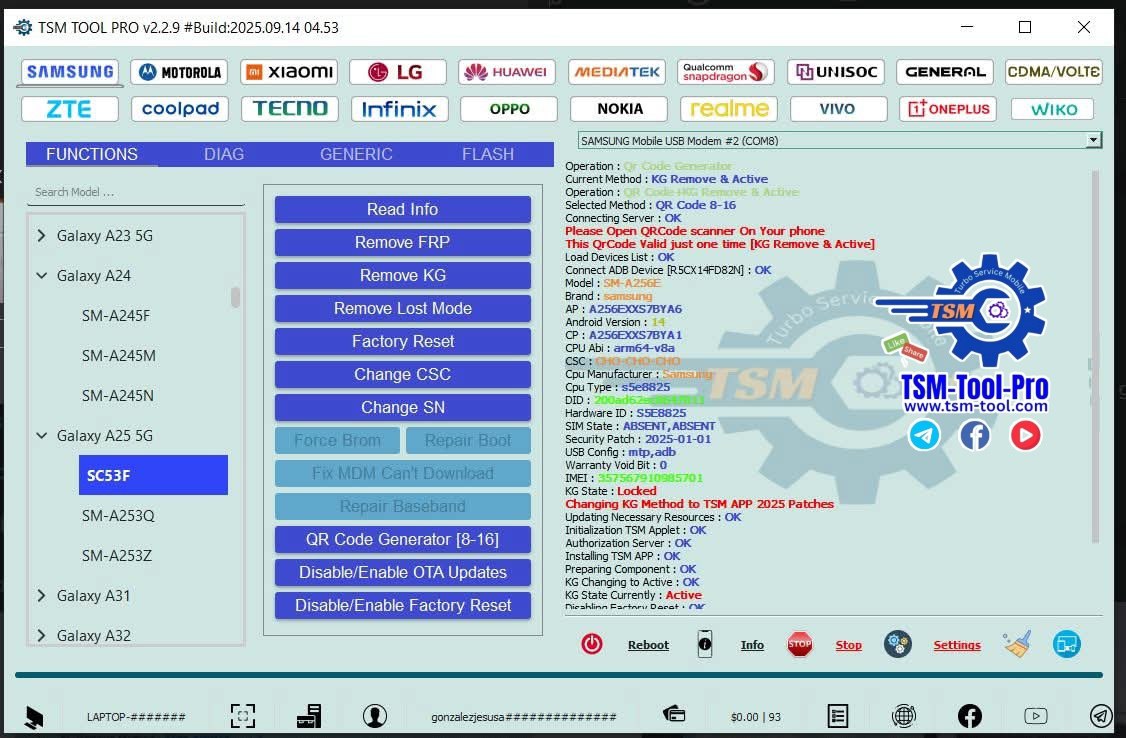This screenshot has width=1126, height=738.
Task: Open the Infinix brand section
Action: [399, 109]
